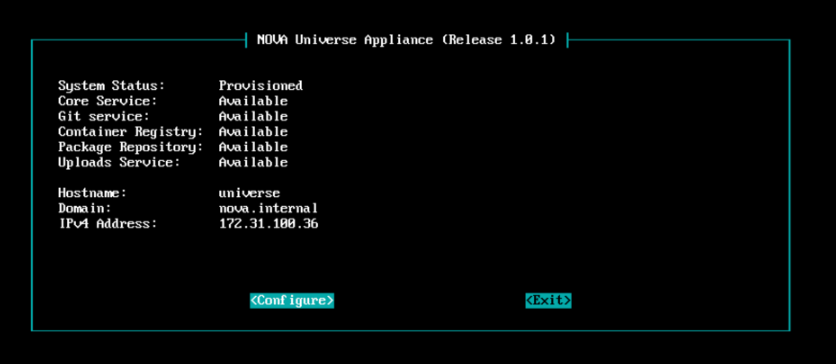
Task: Click the Available value for Git service
Action: pyautogui.click(x=253, y=116)
